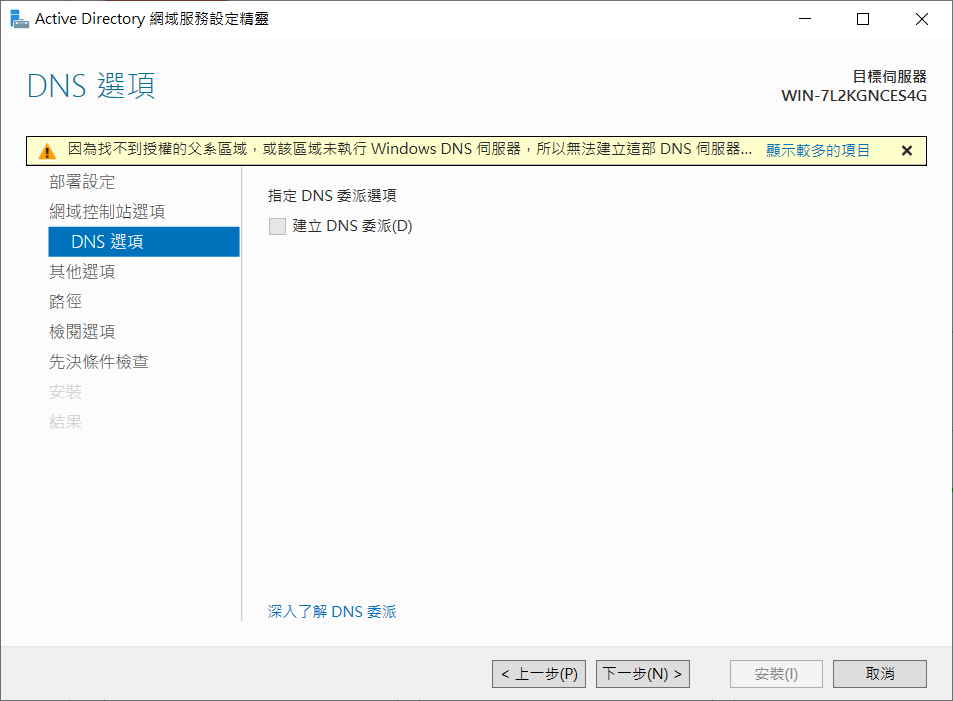Navigate to the 先決條件檢查 step
The image size is (953, 701).
pos(99,362)
